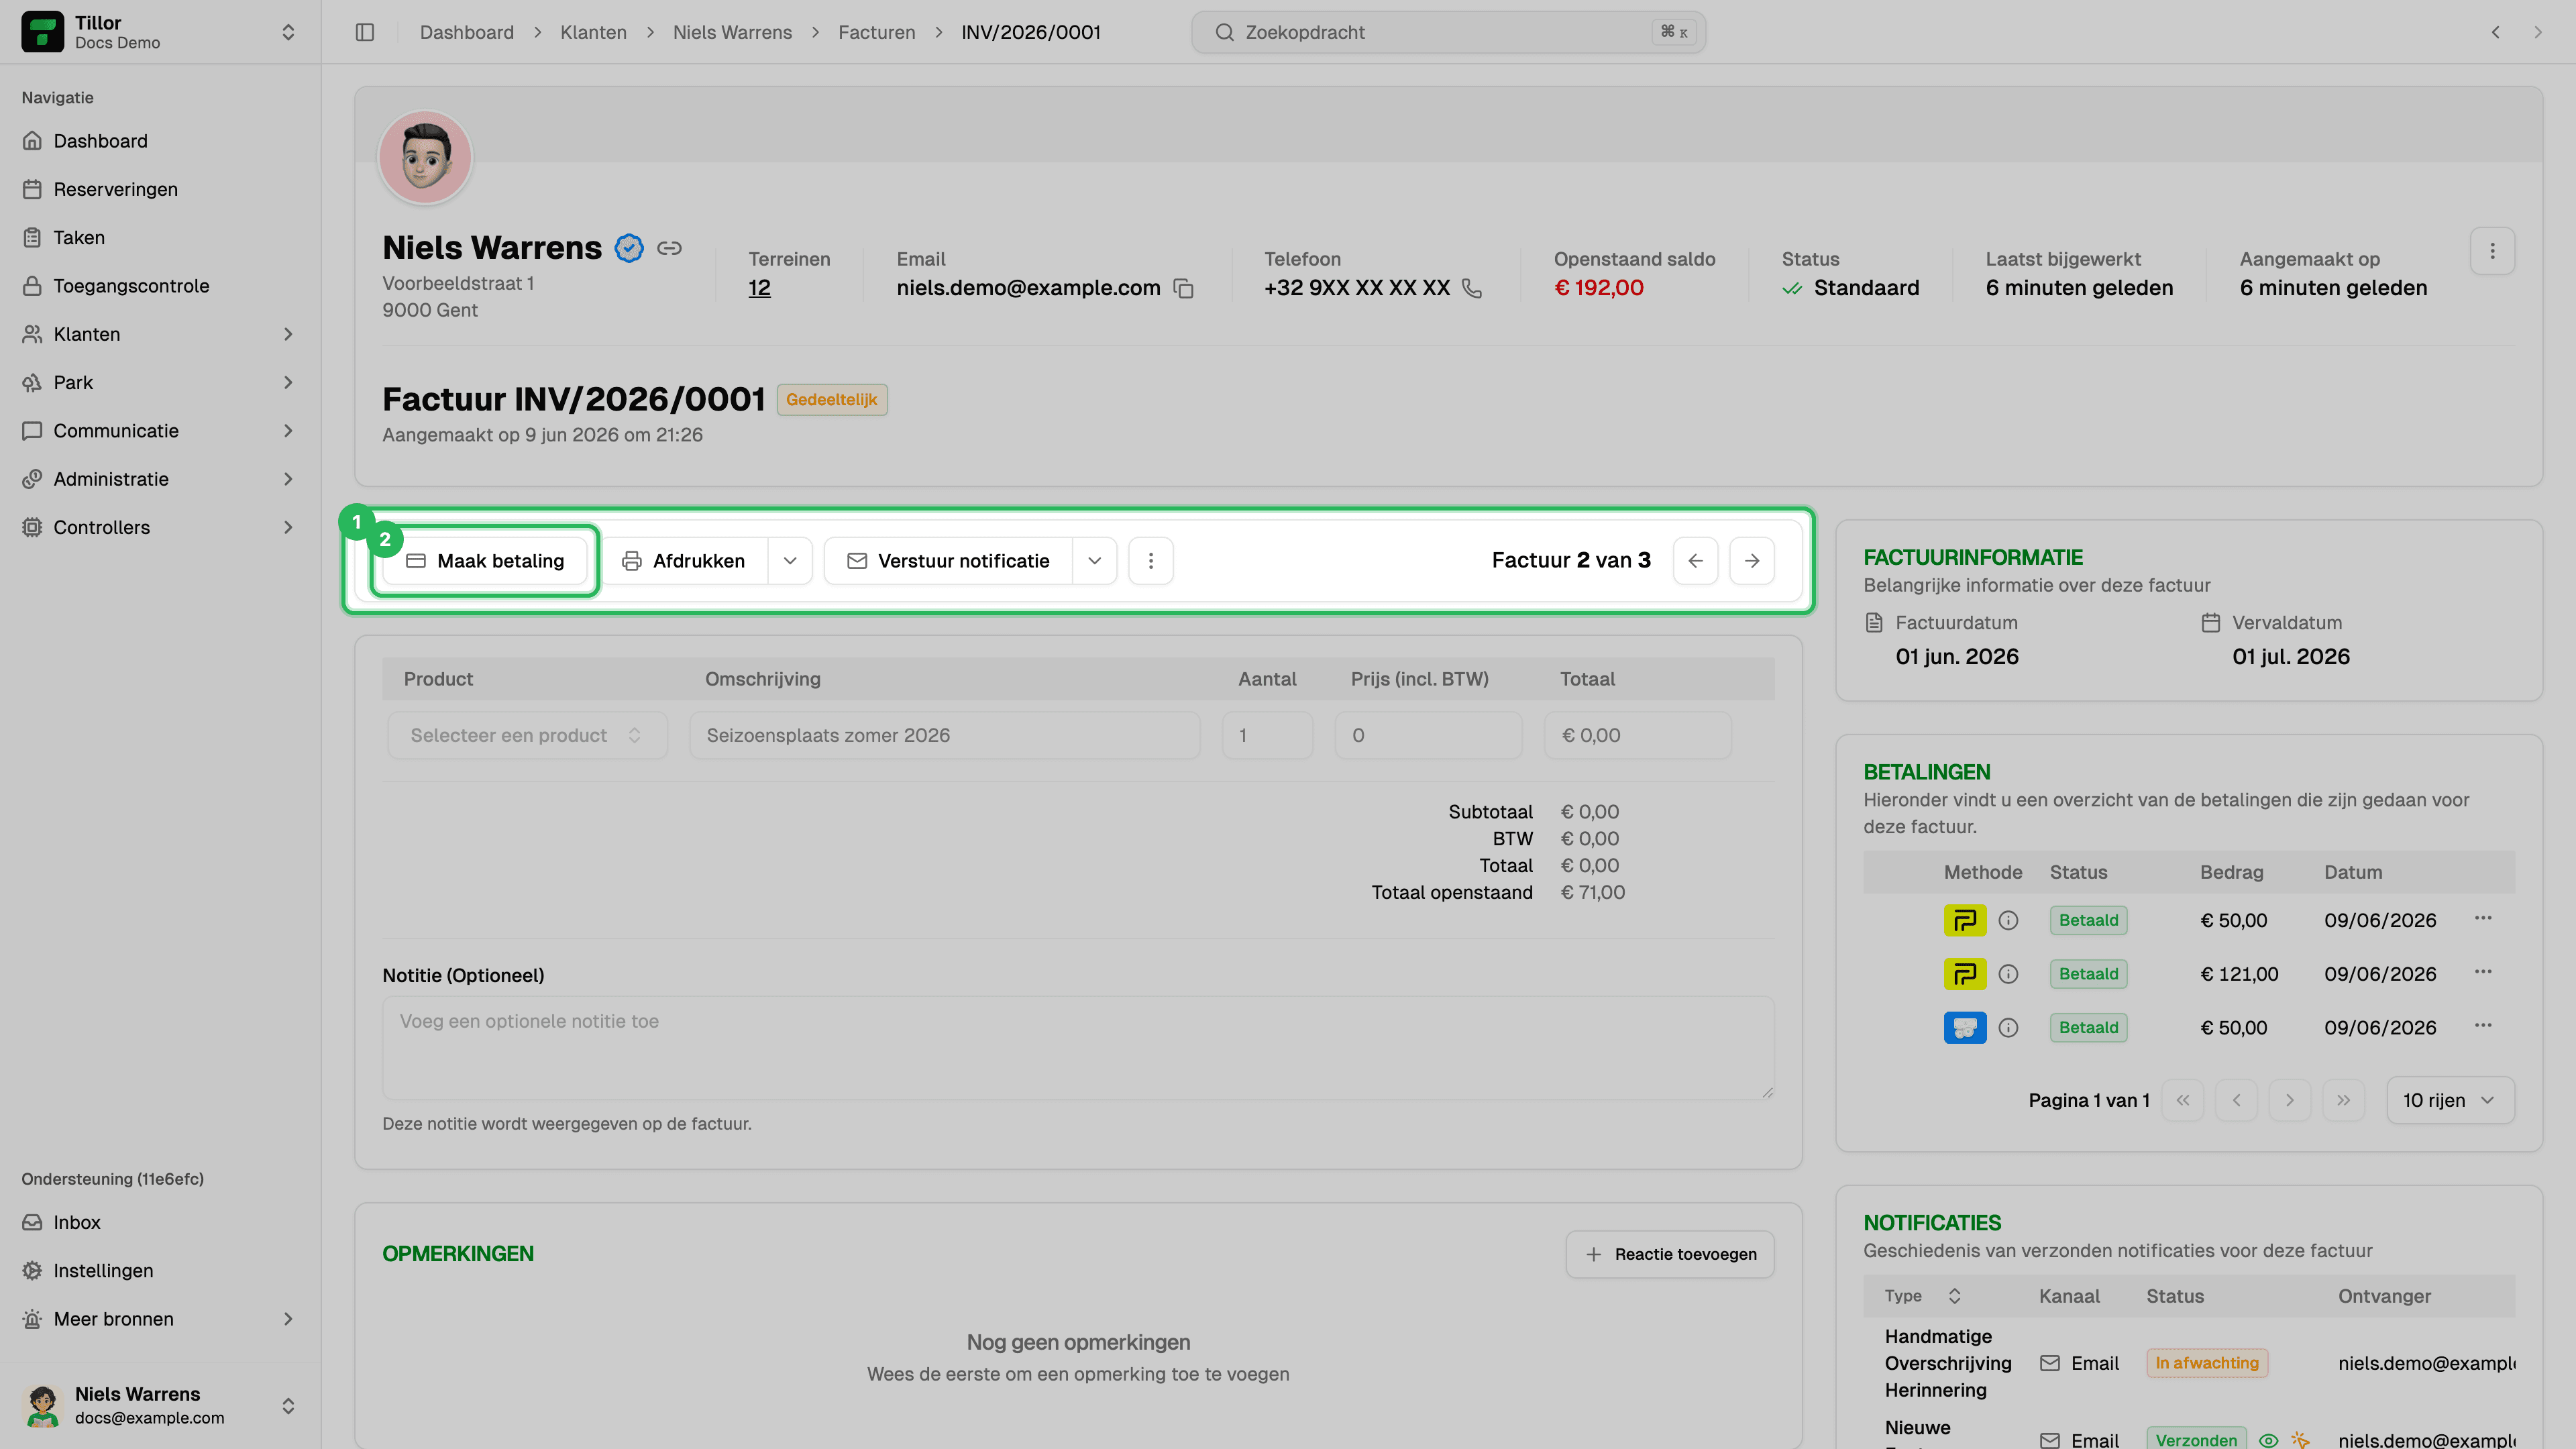The image size is (2576, 1449).
Task: Open options for first €50,00 payment row
Action: [2483, 918]
